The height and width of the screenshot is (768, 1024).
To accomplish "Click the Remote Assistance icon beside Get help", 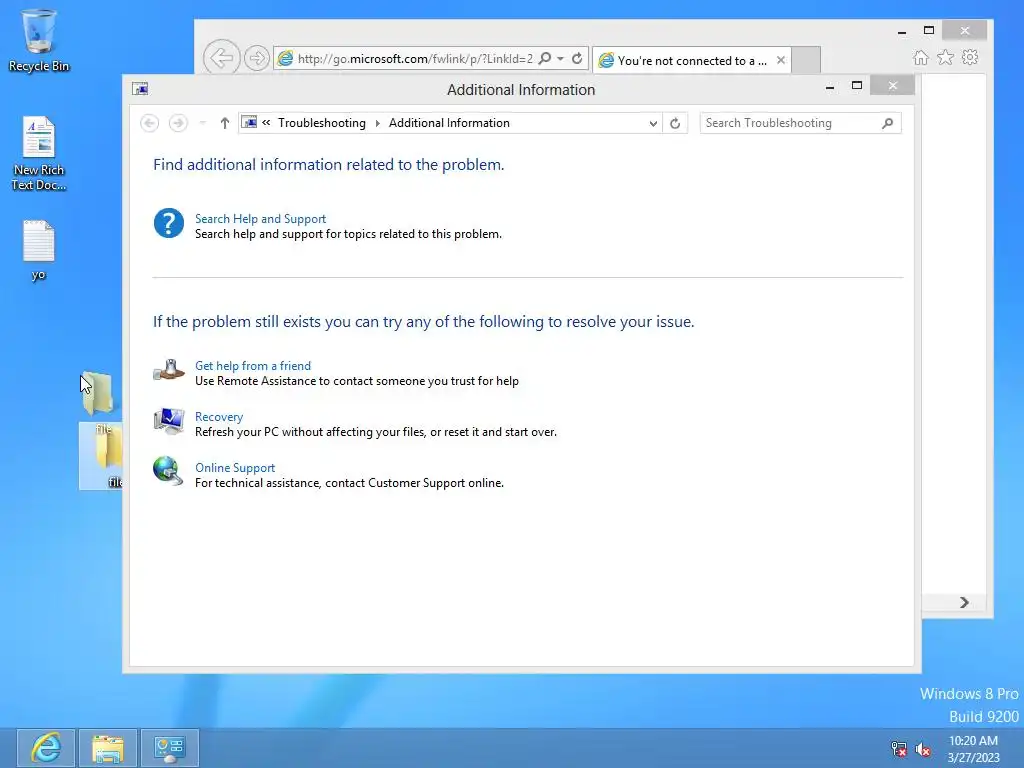I will (x=168, y=370).
